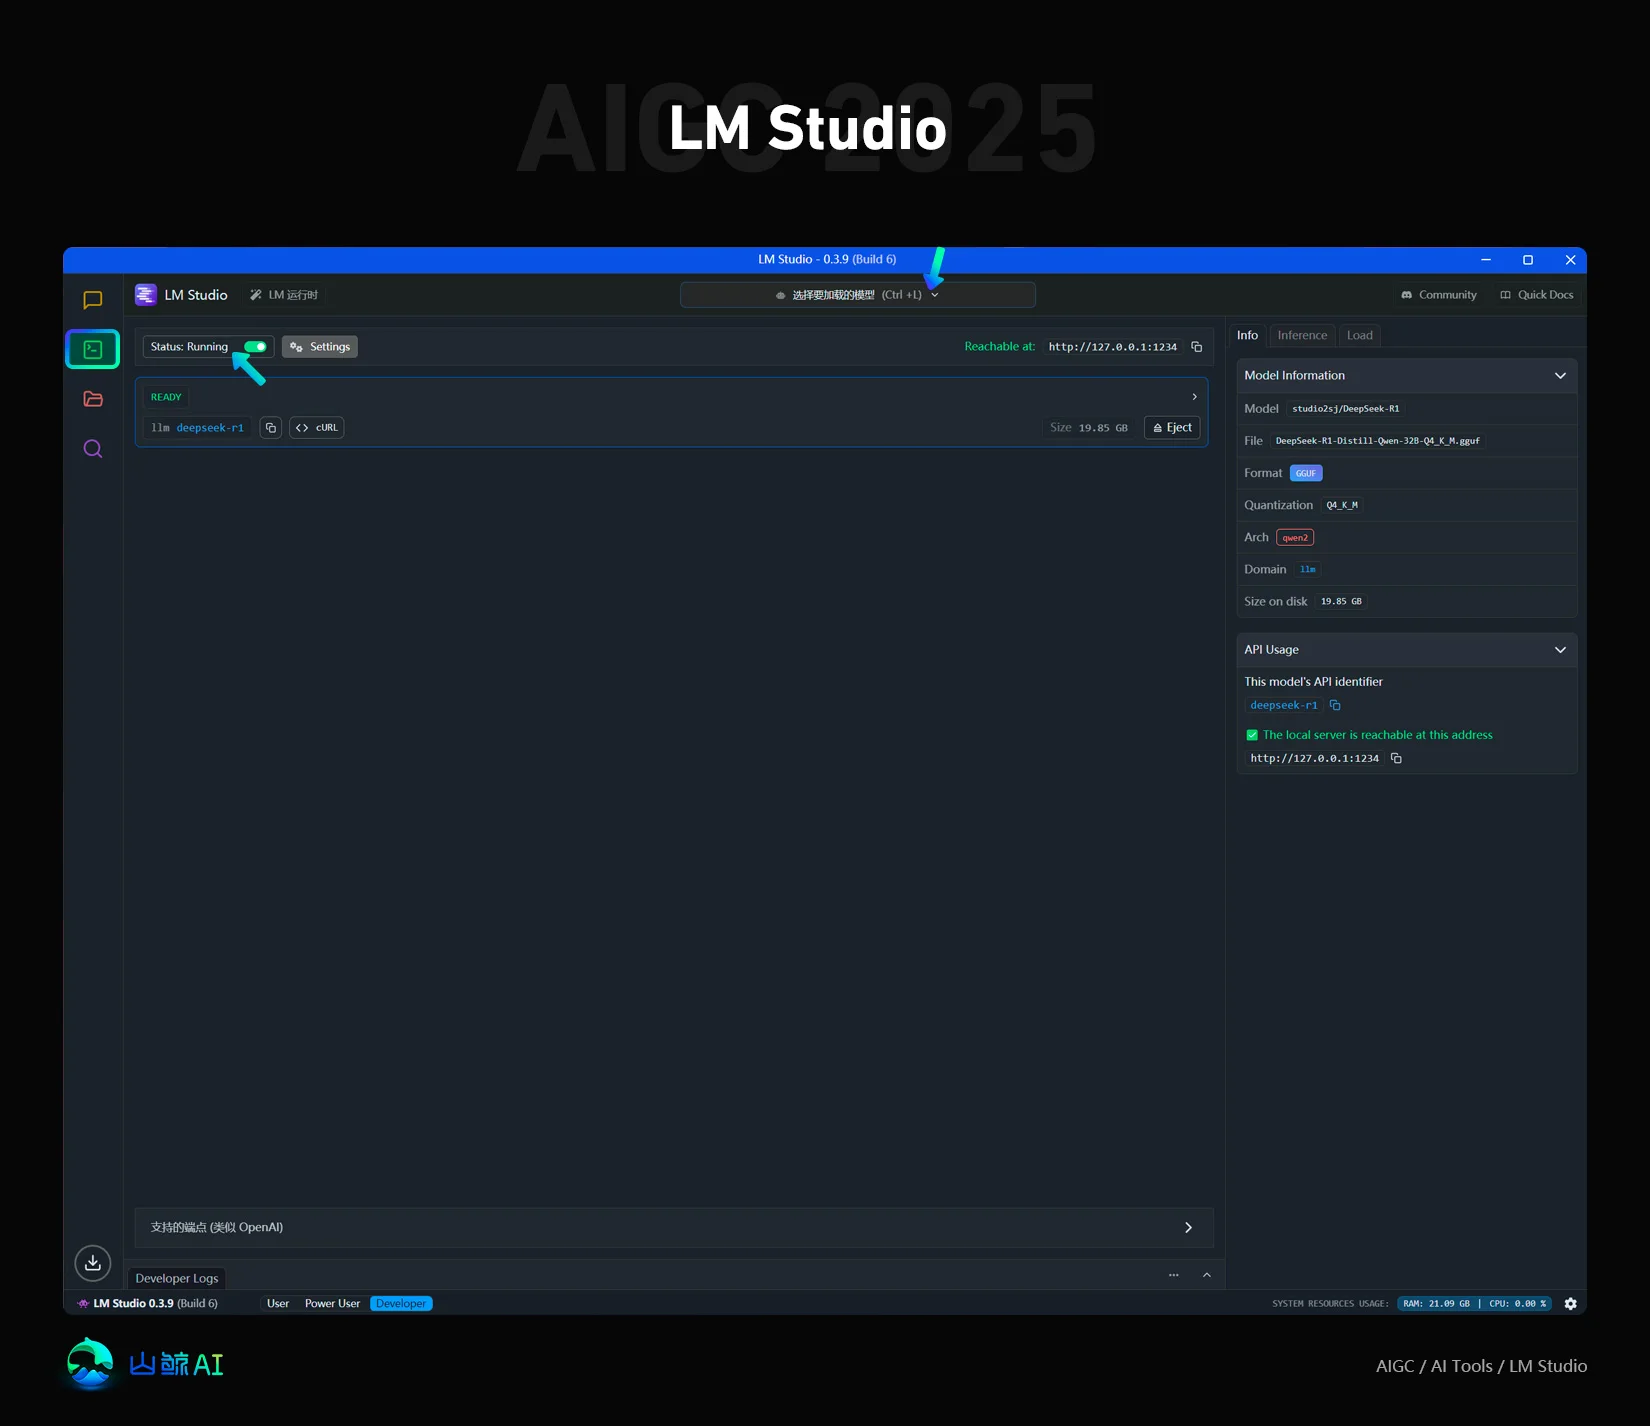
Task: Open My Models folder icon
Action: click(x=93, y=399)
